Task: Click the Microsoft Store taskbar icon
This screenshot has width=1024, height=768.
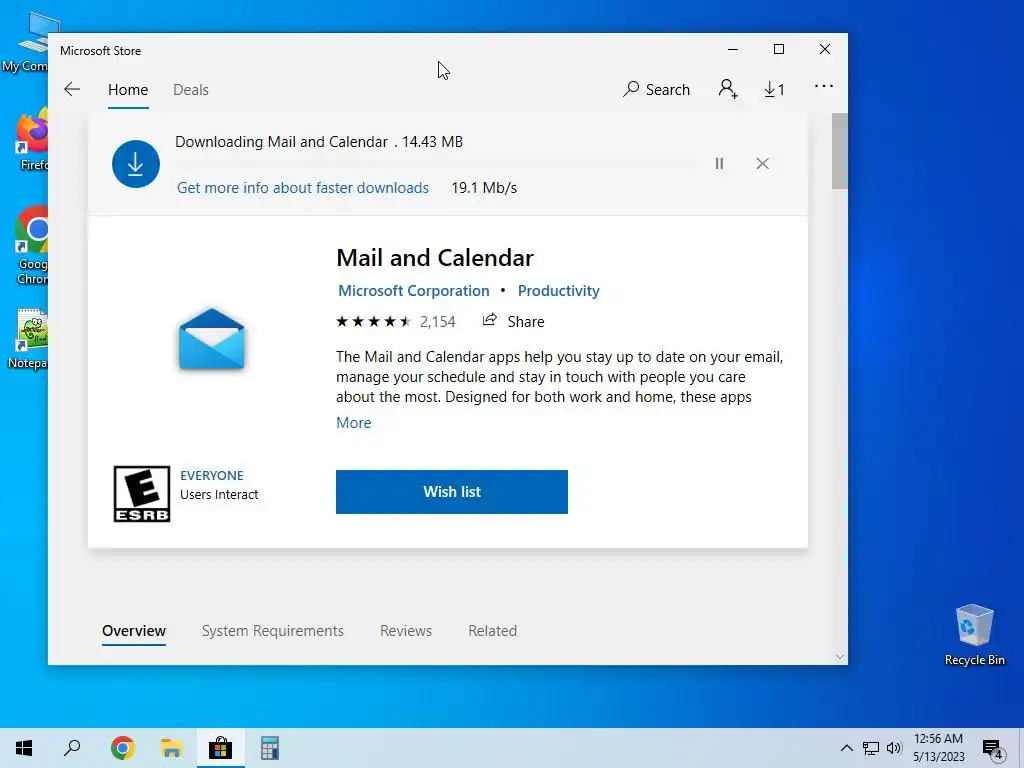Action: [x=221, y=748]
